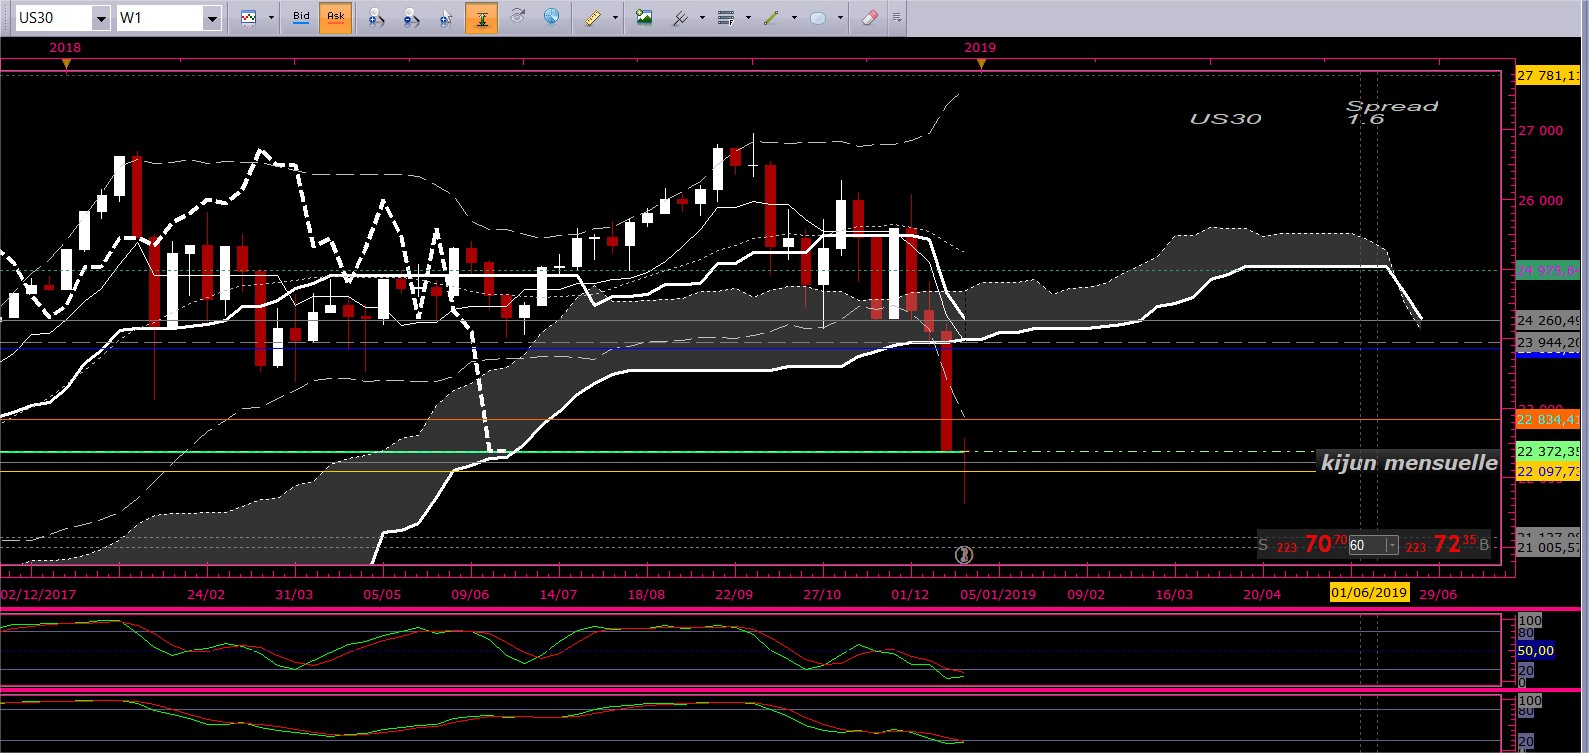Open the US30 symbol dropdown
Screen dimensions: 1589x753
click(x=100, y=18)
